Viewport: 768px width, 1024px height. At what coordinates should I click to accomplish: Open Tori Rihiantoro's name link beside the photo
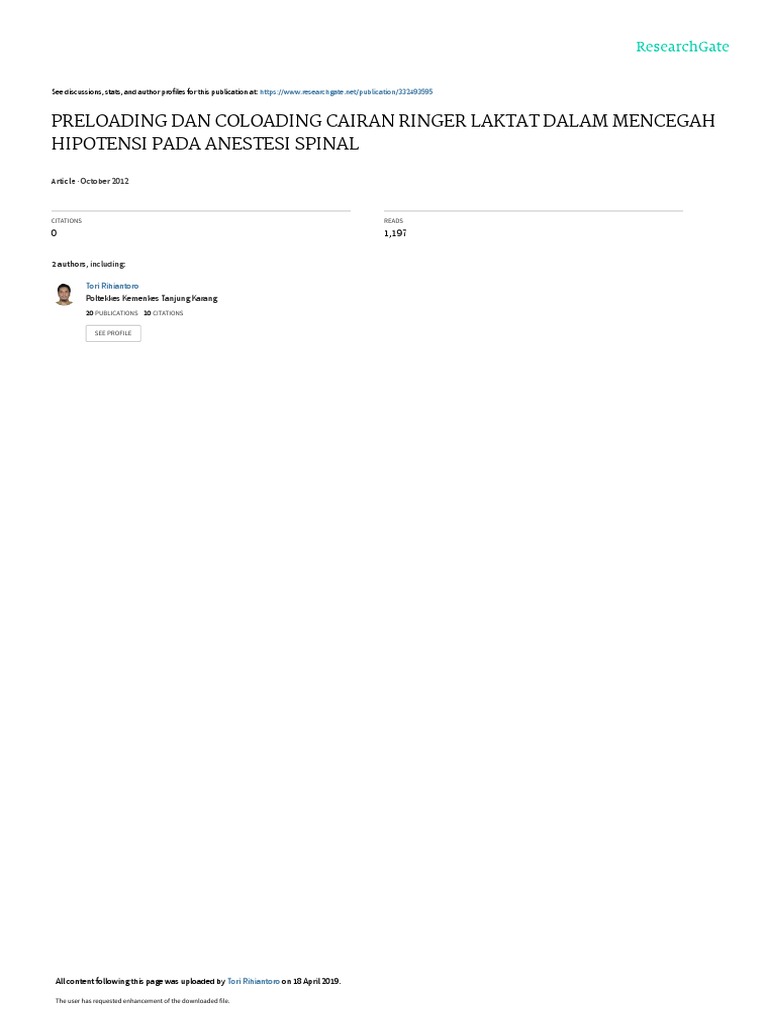pyautogui.click(x=112, y=286)
